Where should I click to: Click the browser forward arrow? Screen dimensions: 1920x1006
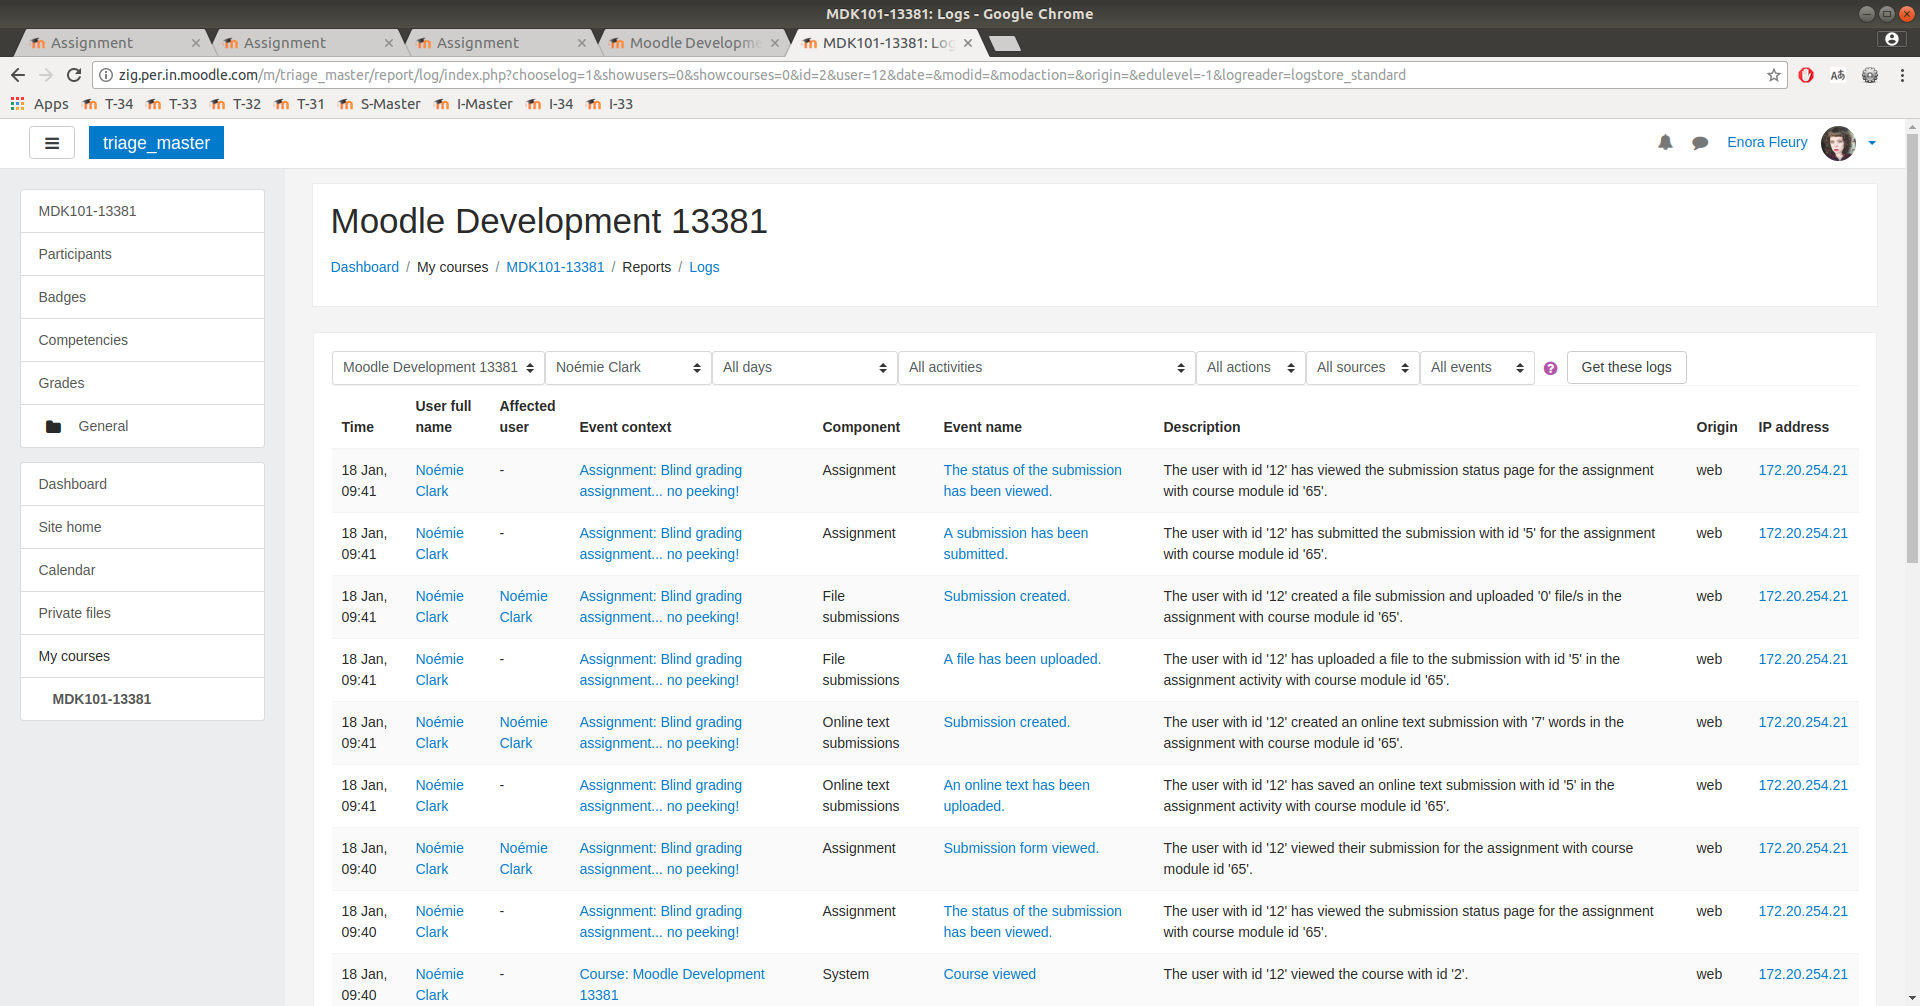pyautogui.click(x=46, y=75)
